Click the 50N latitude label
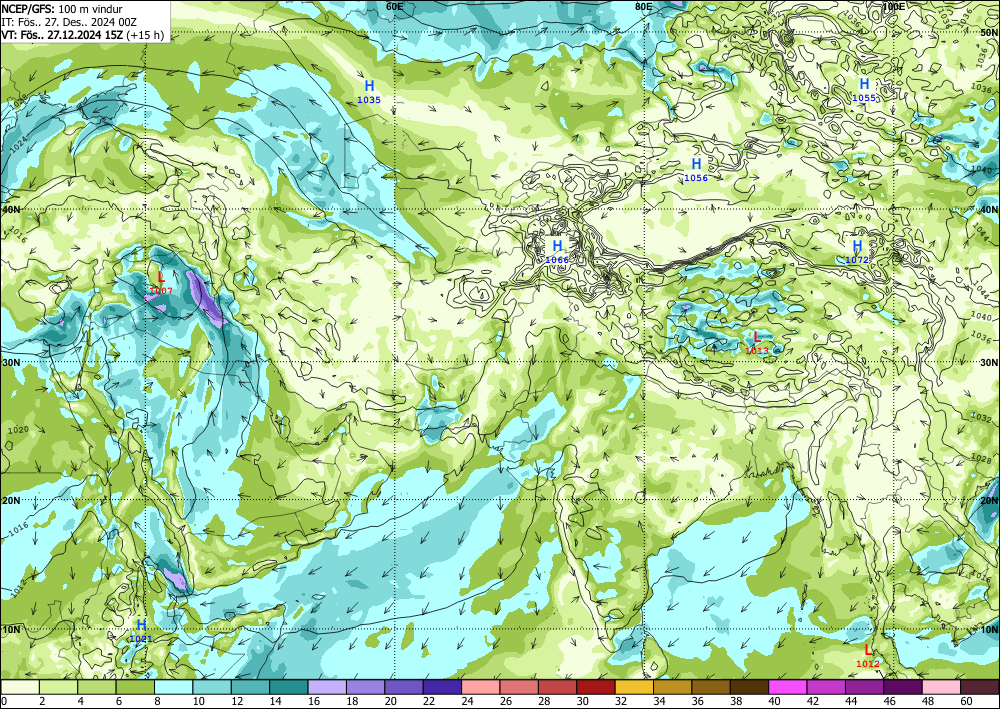Viewport: 1000px width, 709px height. point(989,31)
